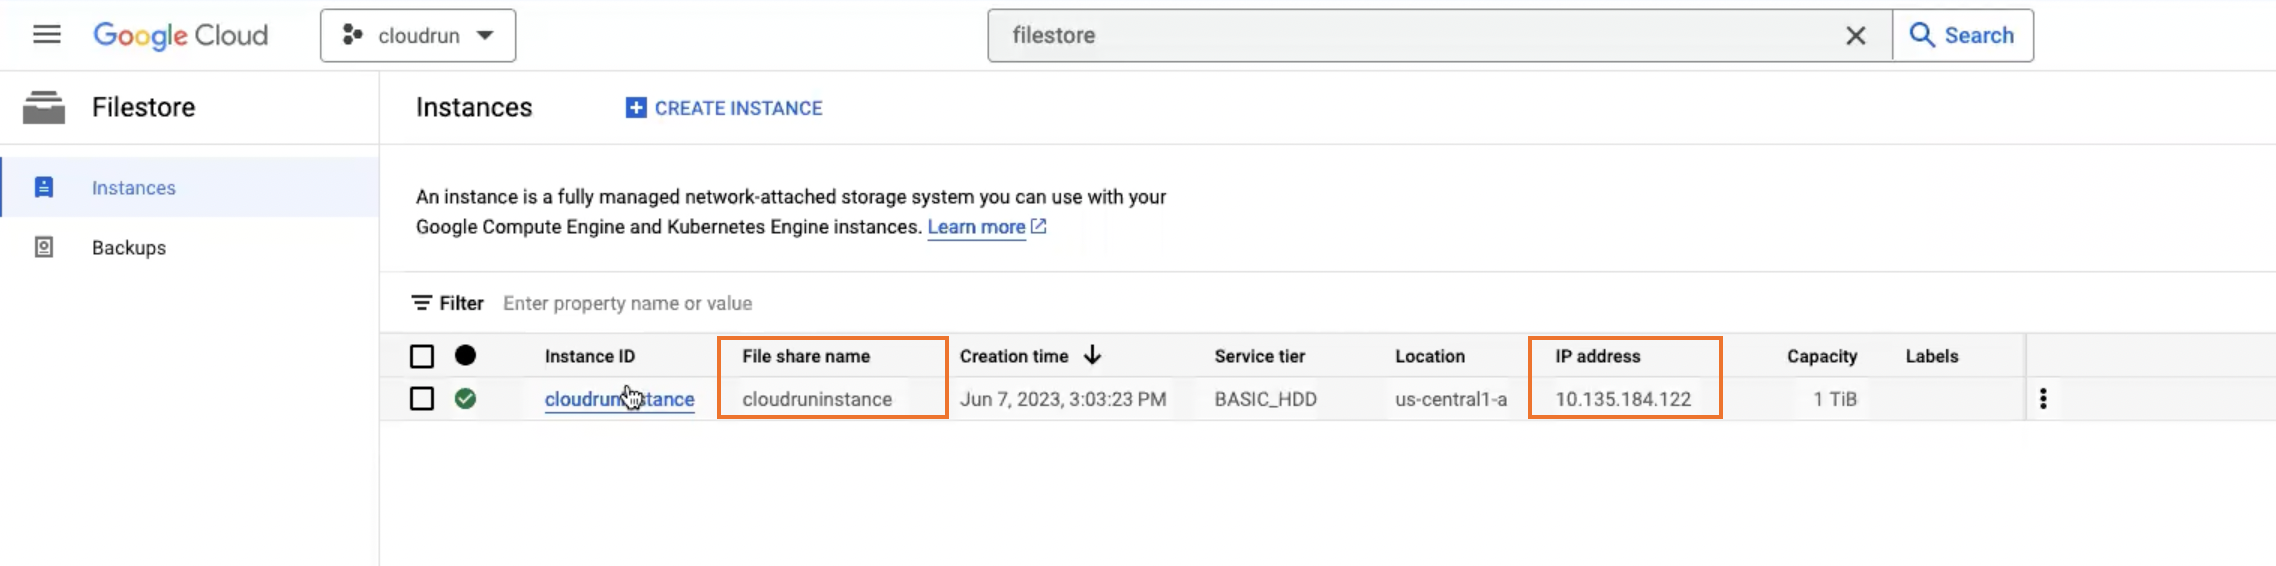
Task: Click the green ready status checkmark
Action: pos(465,399)
